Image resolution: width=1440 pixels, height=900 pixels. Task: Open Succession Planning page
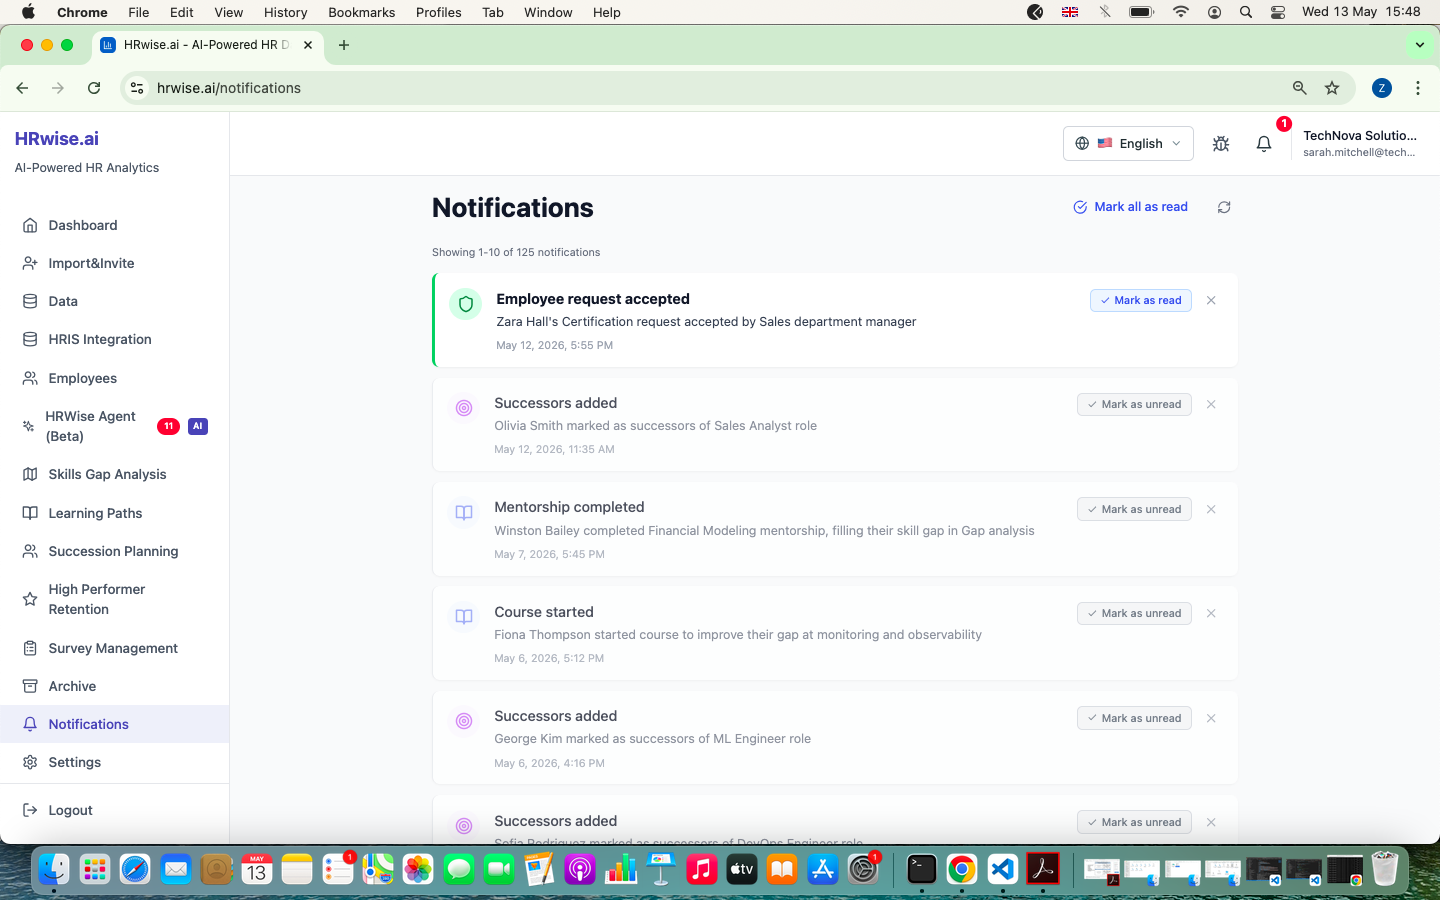[114, 551]
